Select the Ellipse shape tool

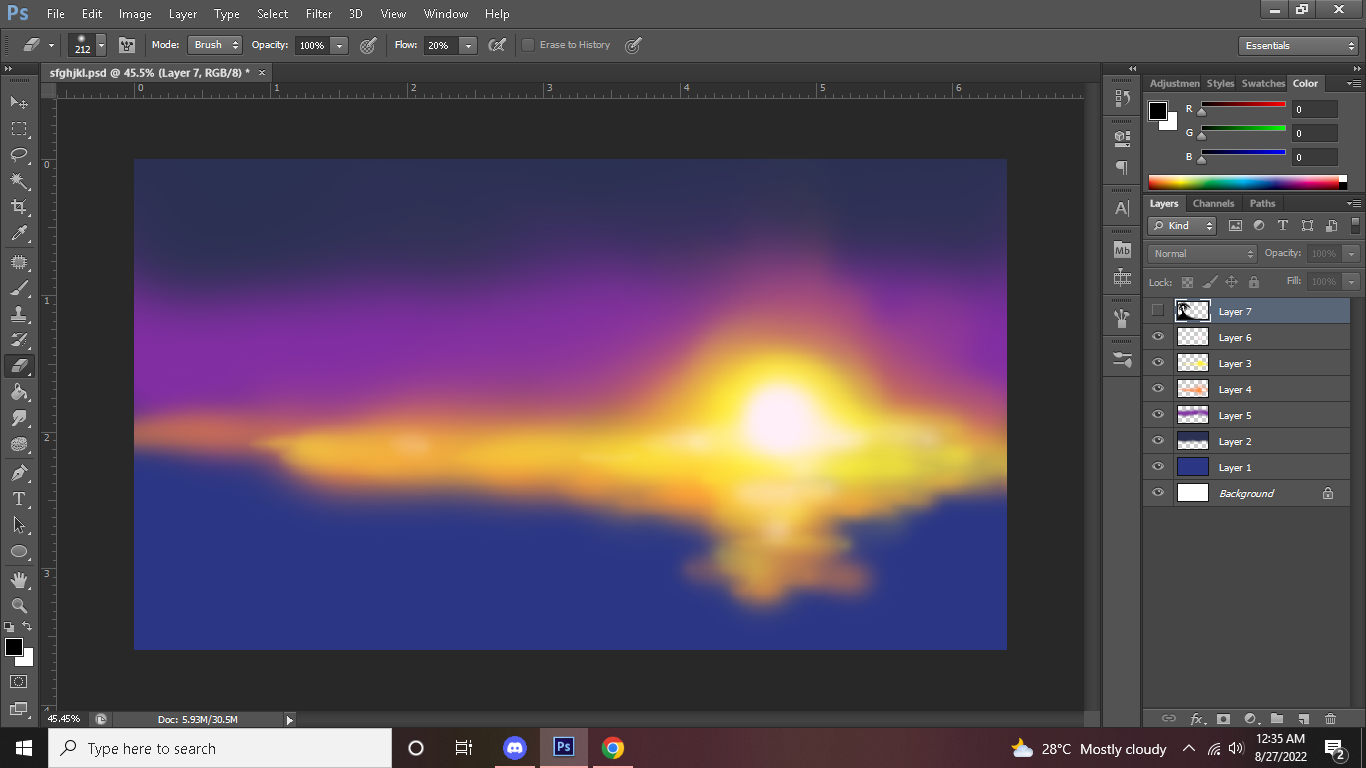tap(19, 551)
